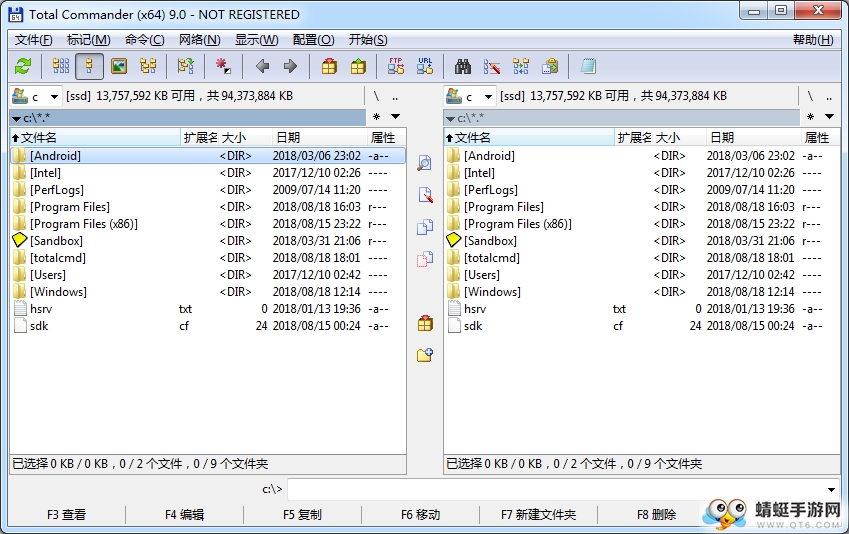Click the multi-rename tool toolbar icon
This screenshot has width=849, height=534.
pos(492,67)
